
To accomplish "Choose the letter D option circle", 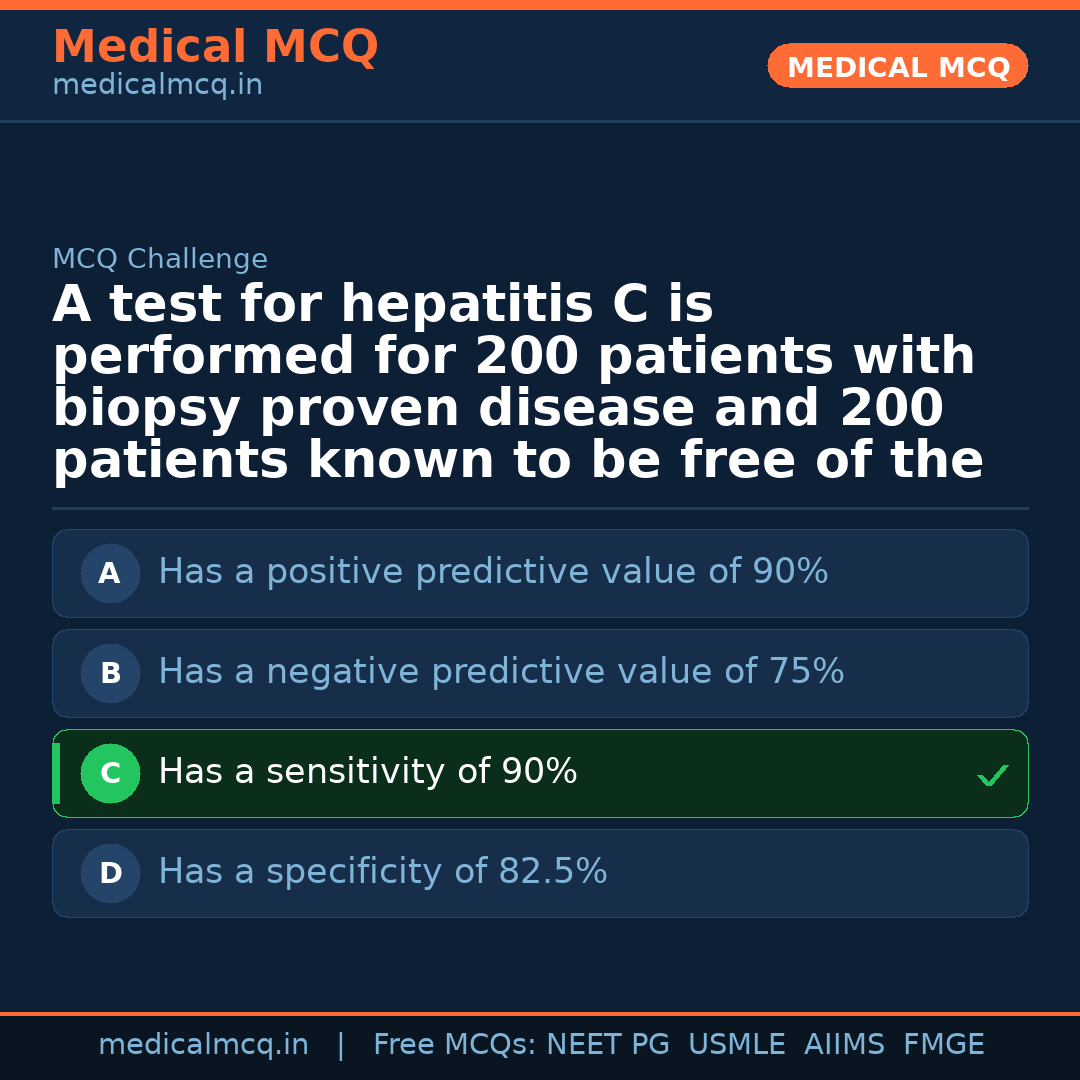I will click(110, 874).
